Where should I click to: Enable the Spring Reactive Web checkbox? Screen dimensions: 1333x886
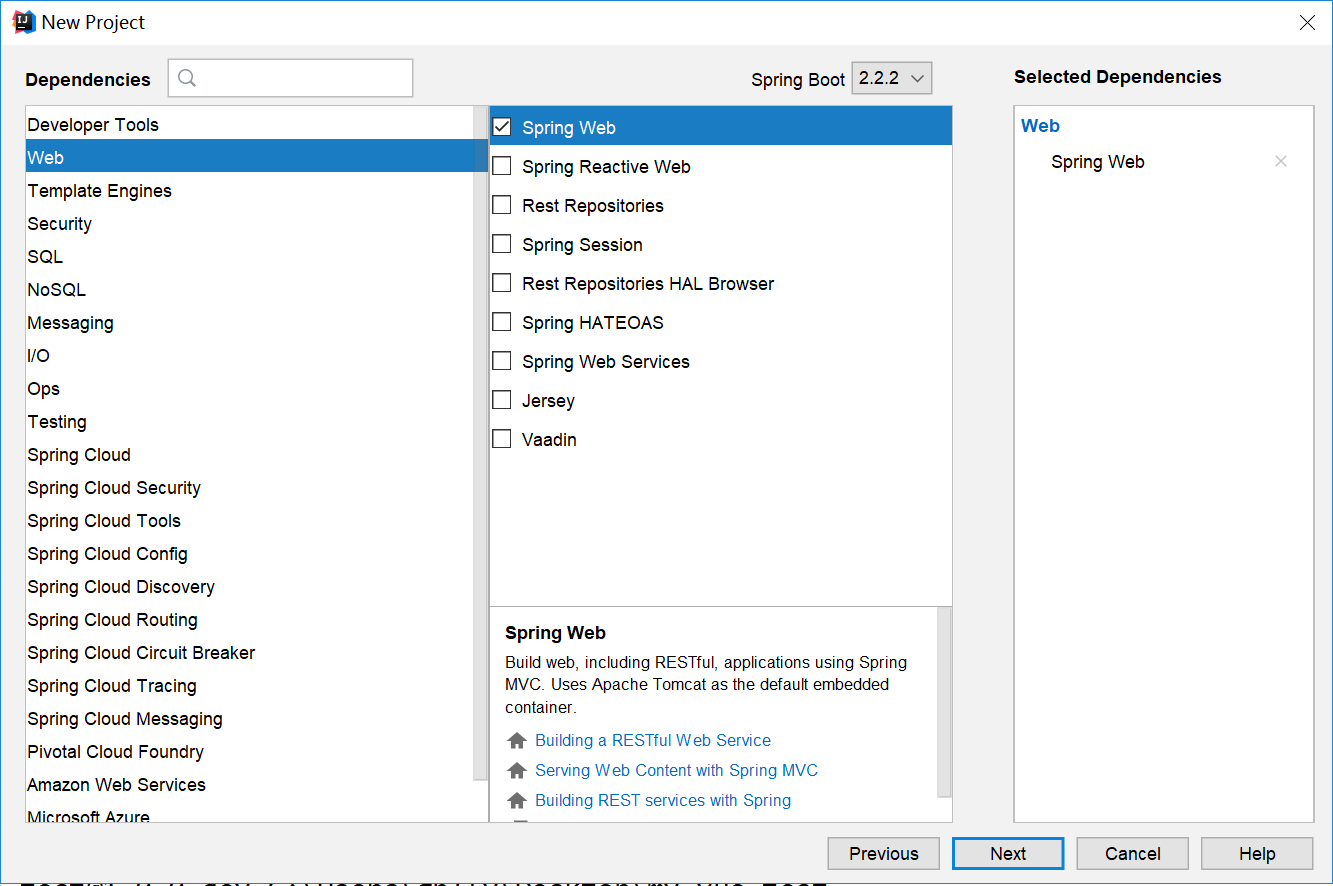[x=502, y=166]
